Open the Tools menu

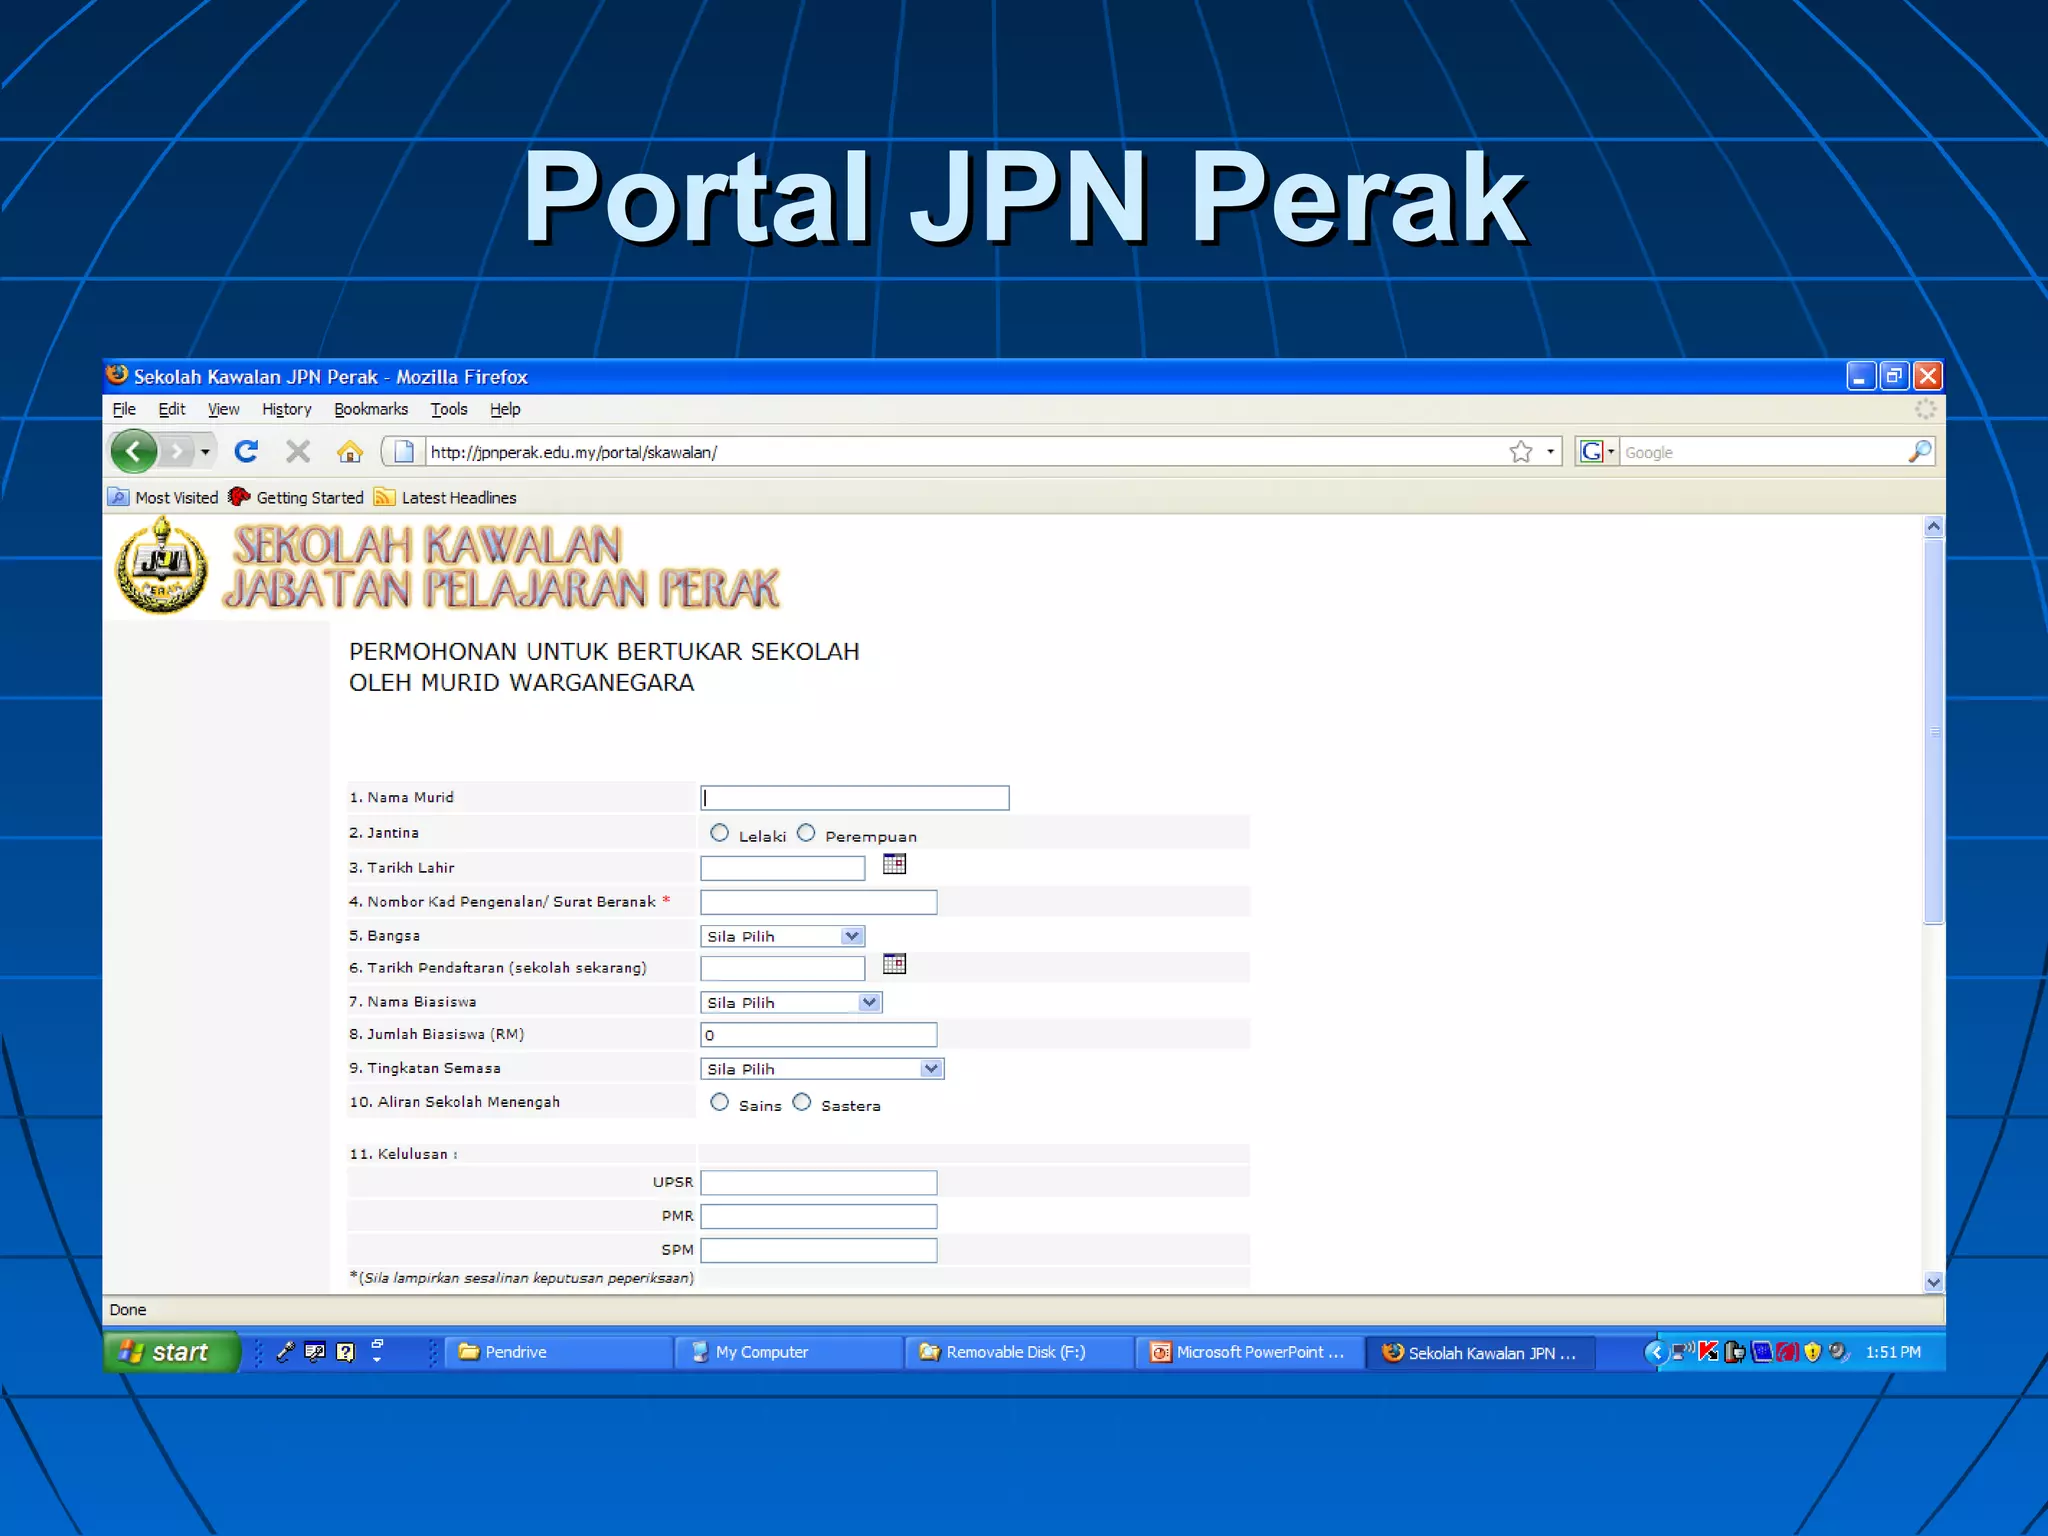[x=449, y=409]
